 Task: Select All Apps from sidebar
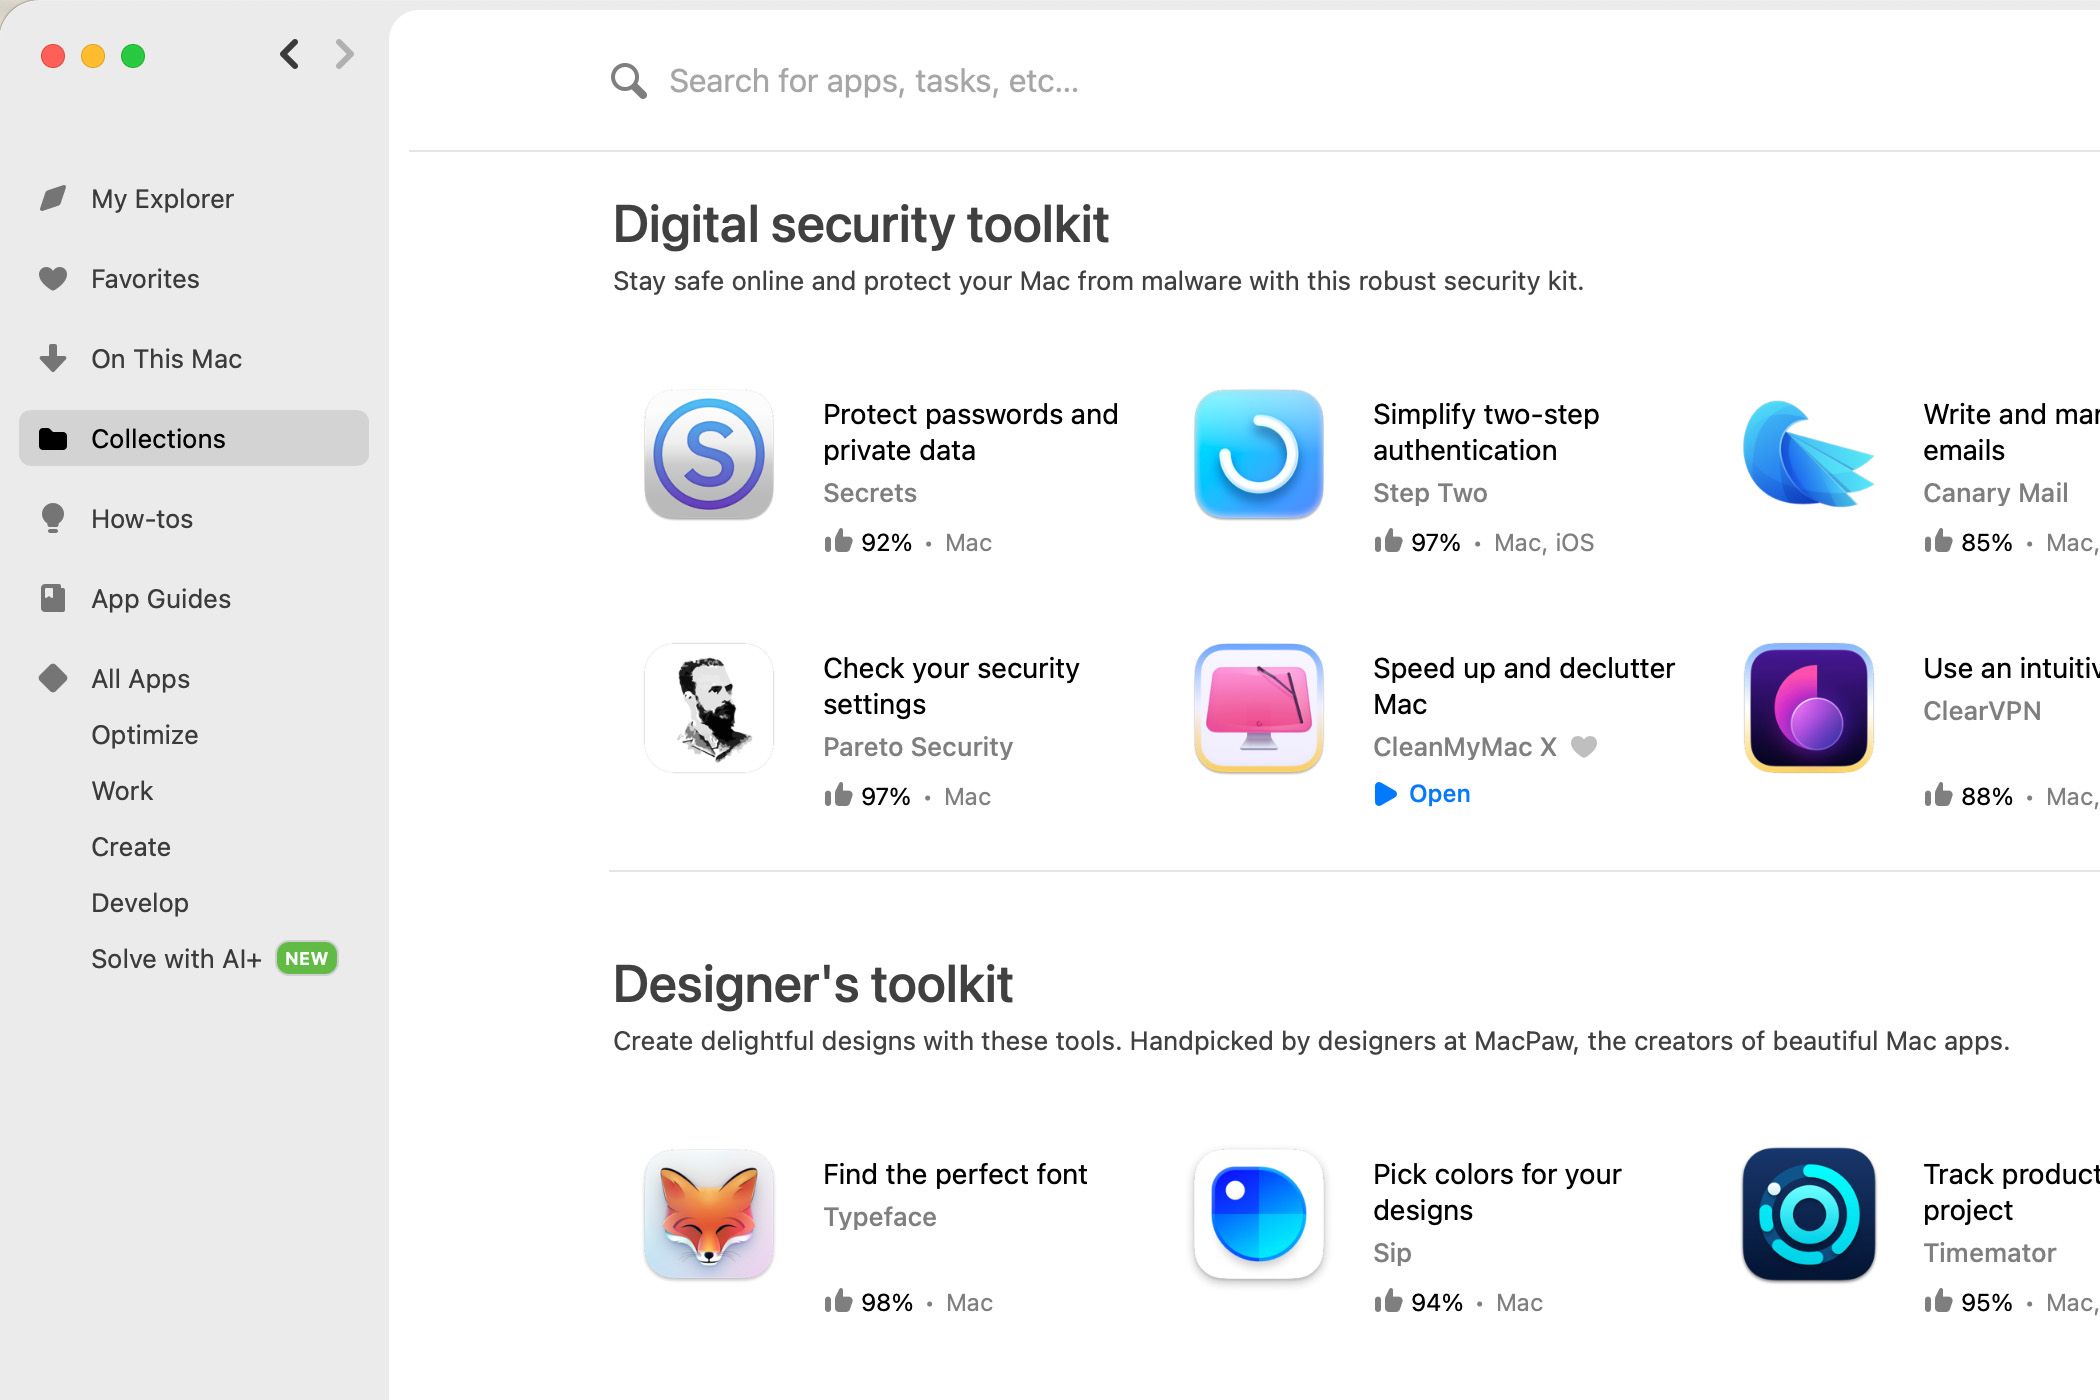tap(139, 678)
